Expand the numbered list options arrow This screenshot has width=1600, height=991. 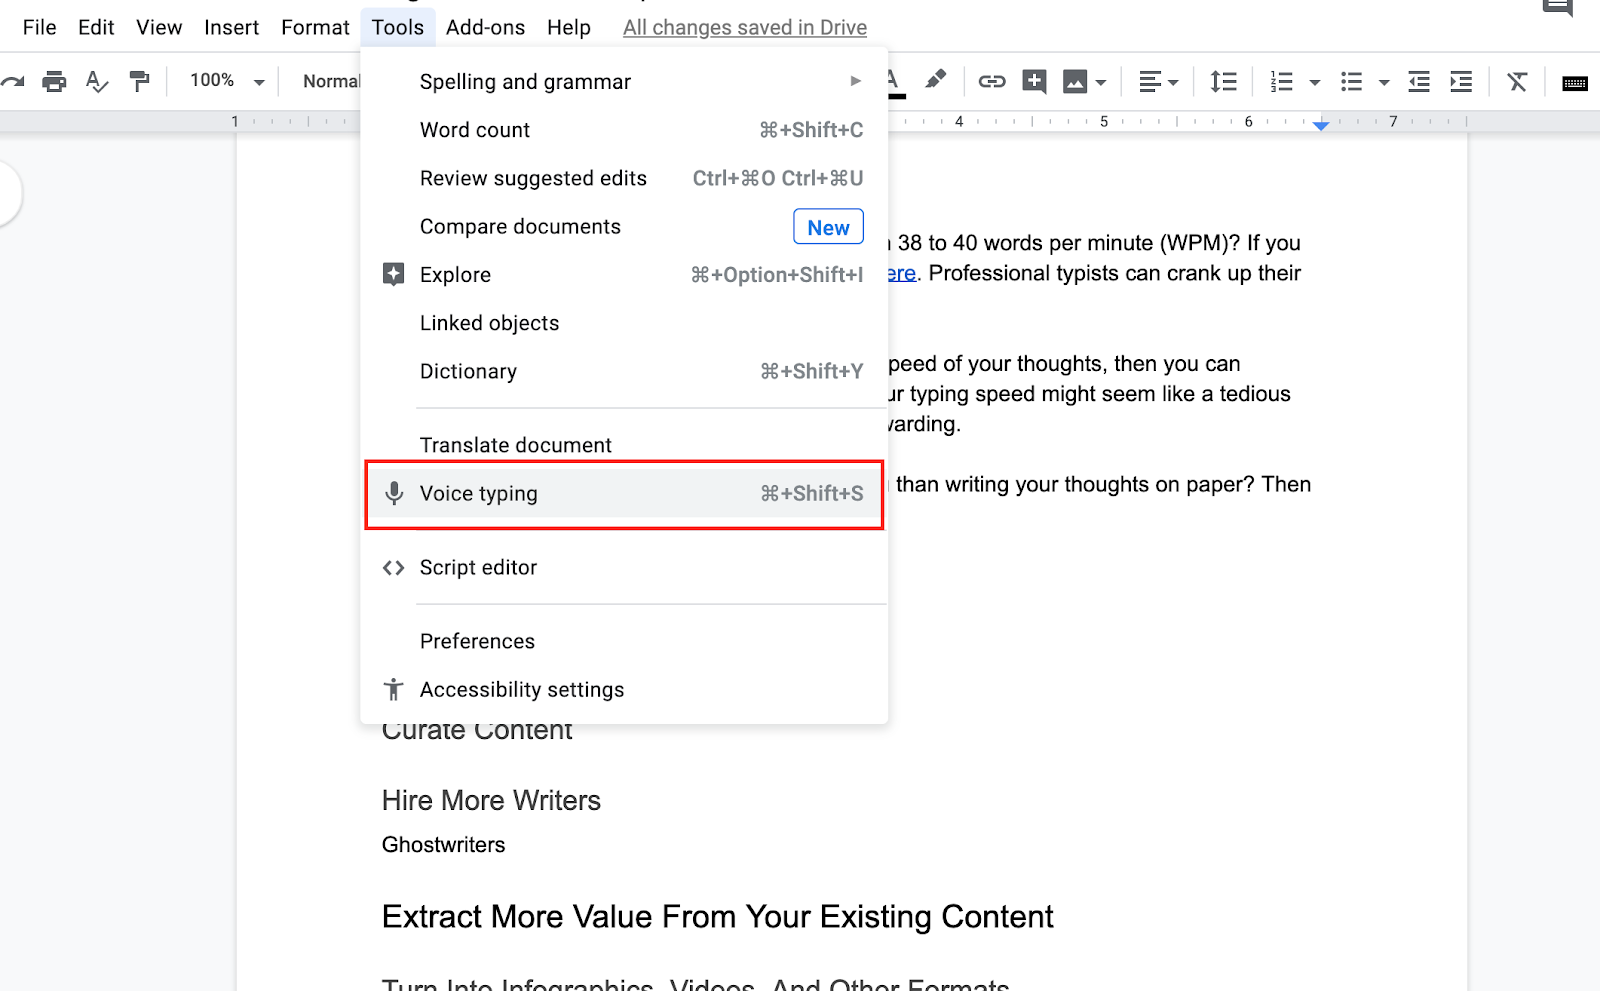(x=1315, y=82)
